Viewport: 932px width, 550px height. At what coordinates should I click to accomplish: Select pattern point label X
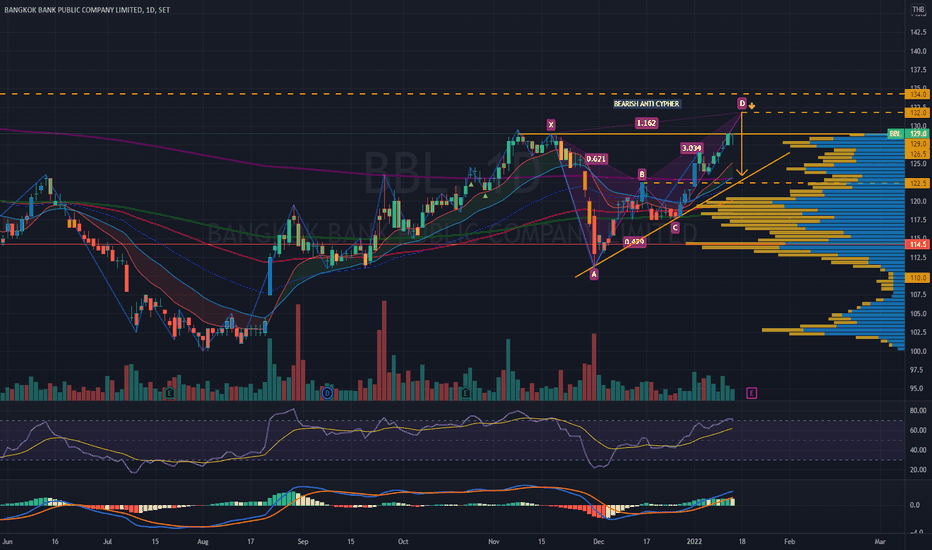(551, 124)
